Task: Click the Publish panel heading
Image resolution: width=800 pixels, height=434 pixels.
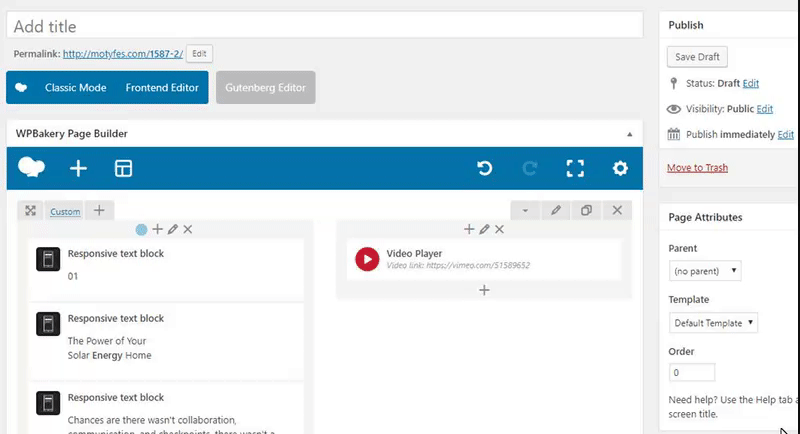Action: [686, 25]
